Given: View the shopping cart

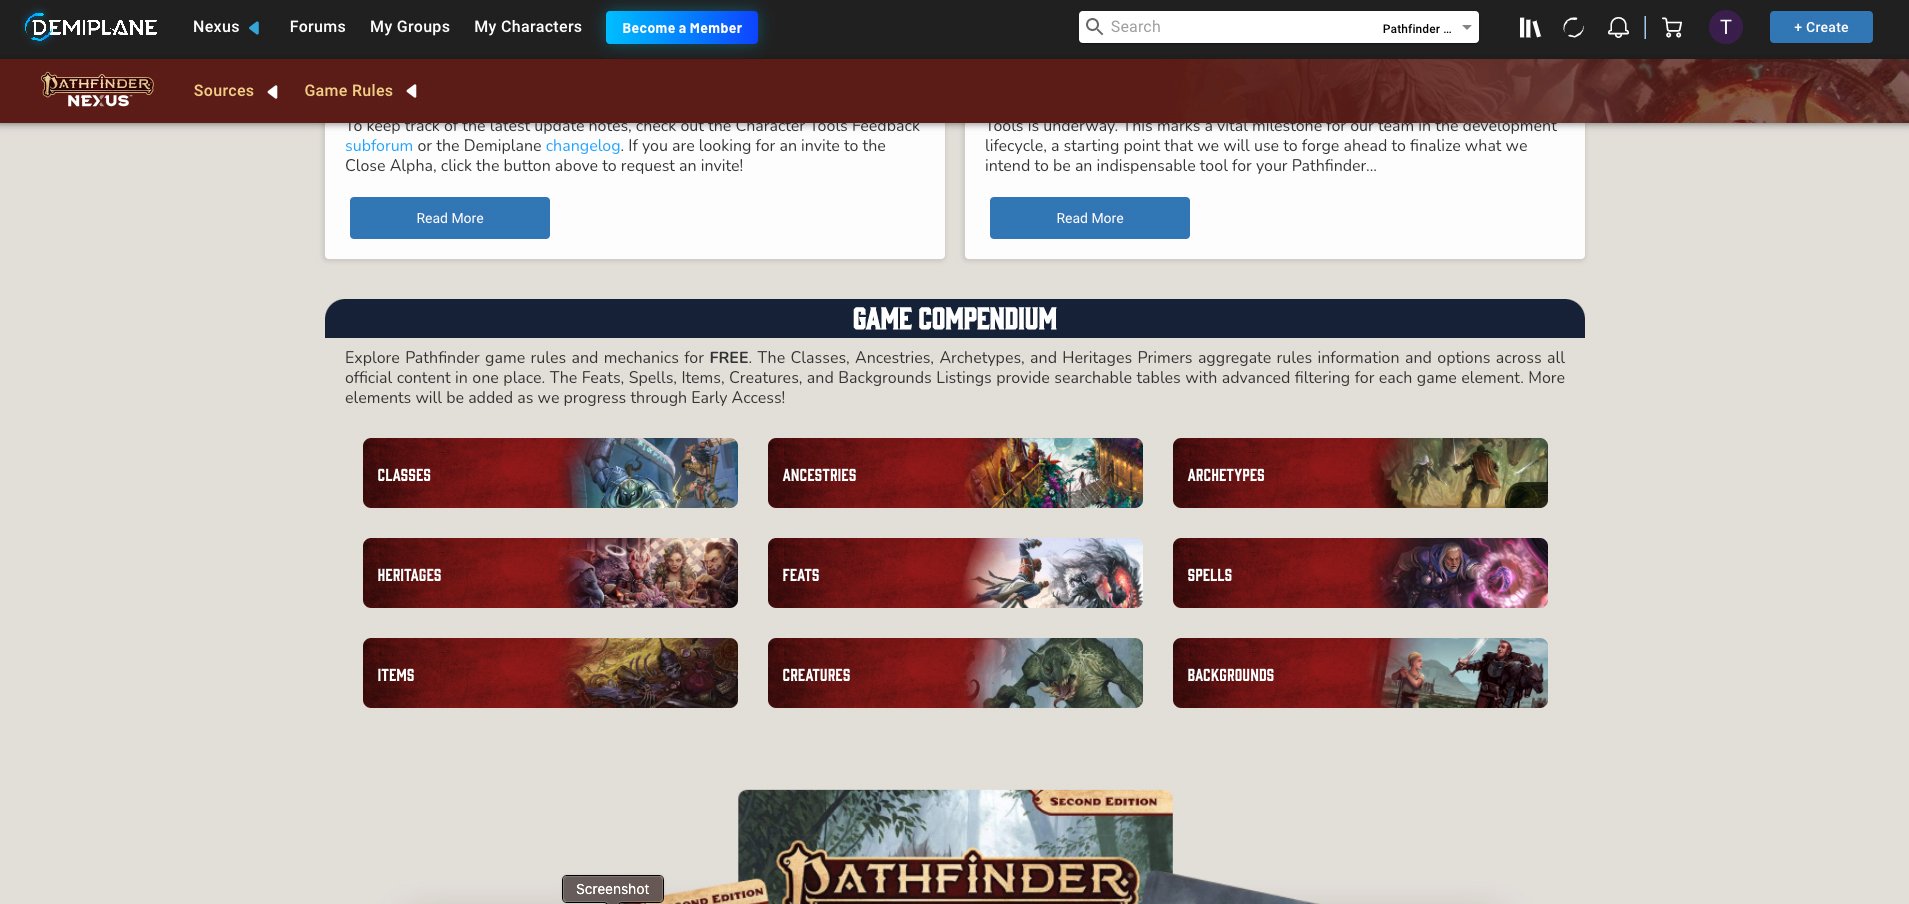Looking at the screenshot, I should 1670,27.
